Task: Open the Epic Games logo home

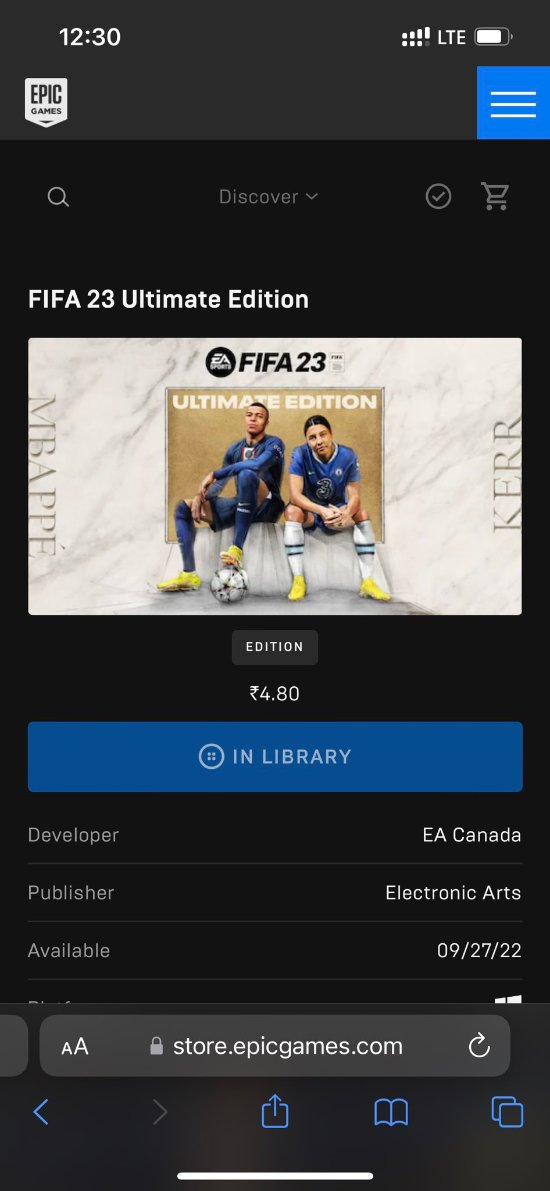Action: [46, 103]
